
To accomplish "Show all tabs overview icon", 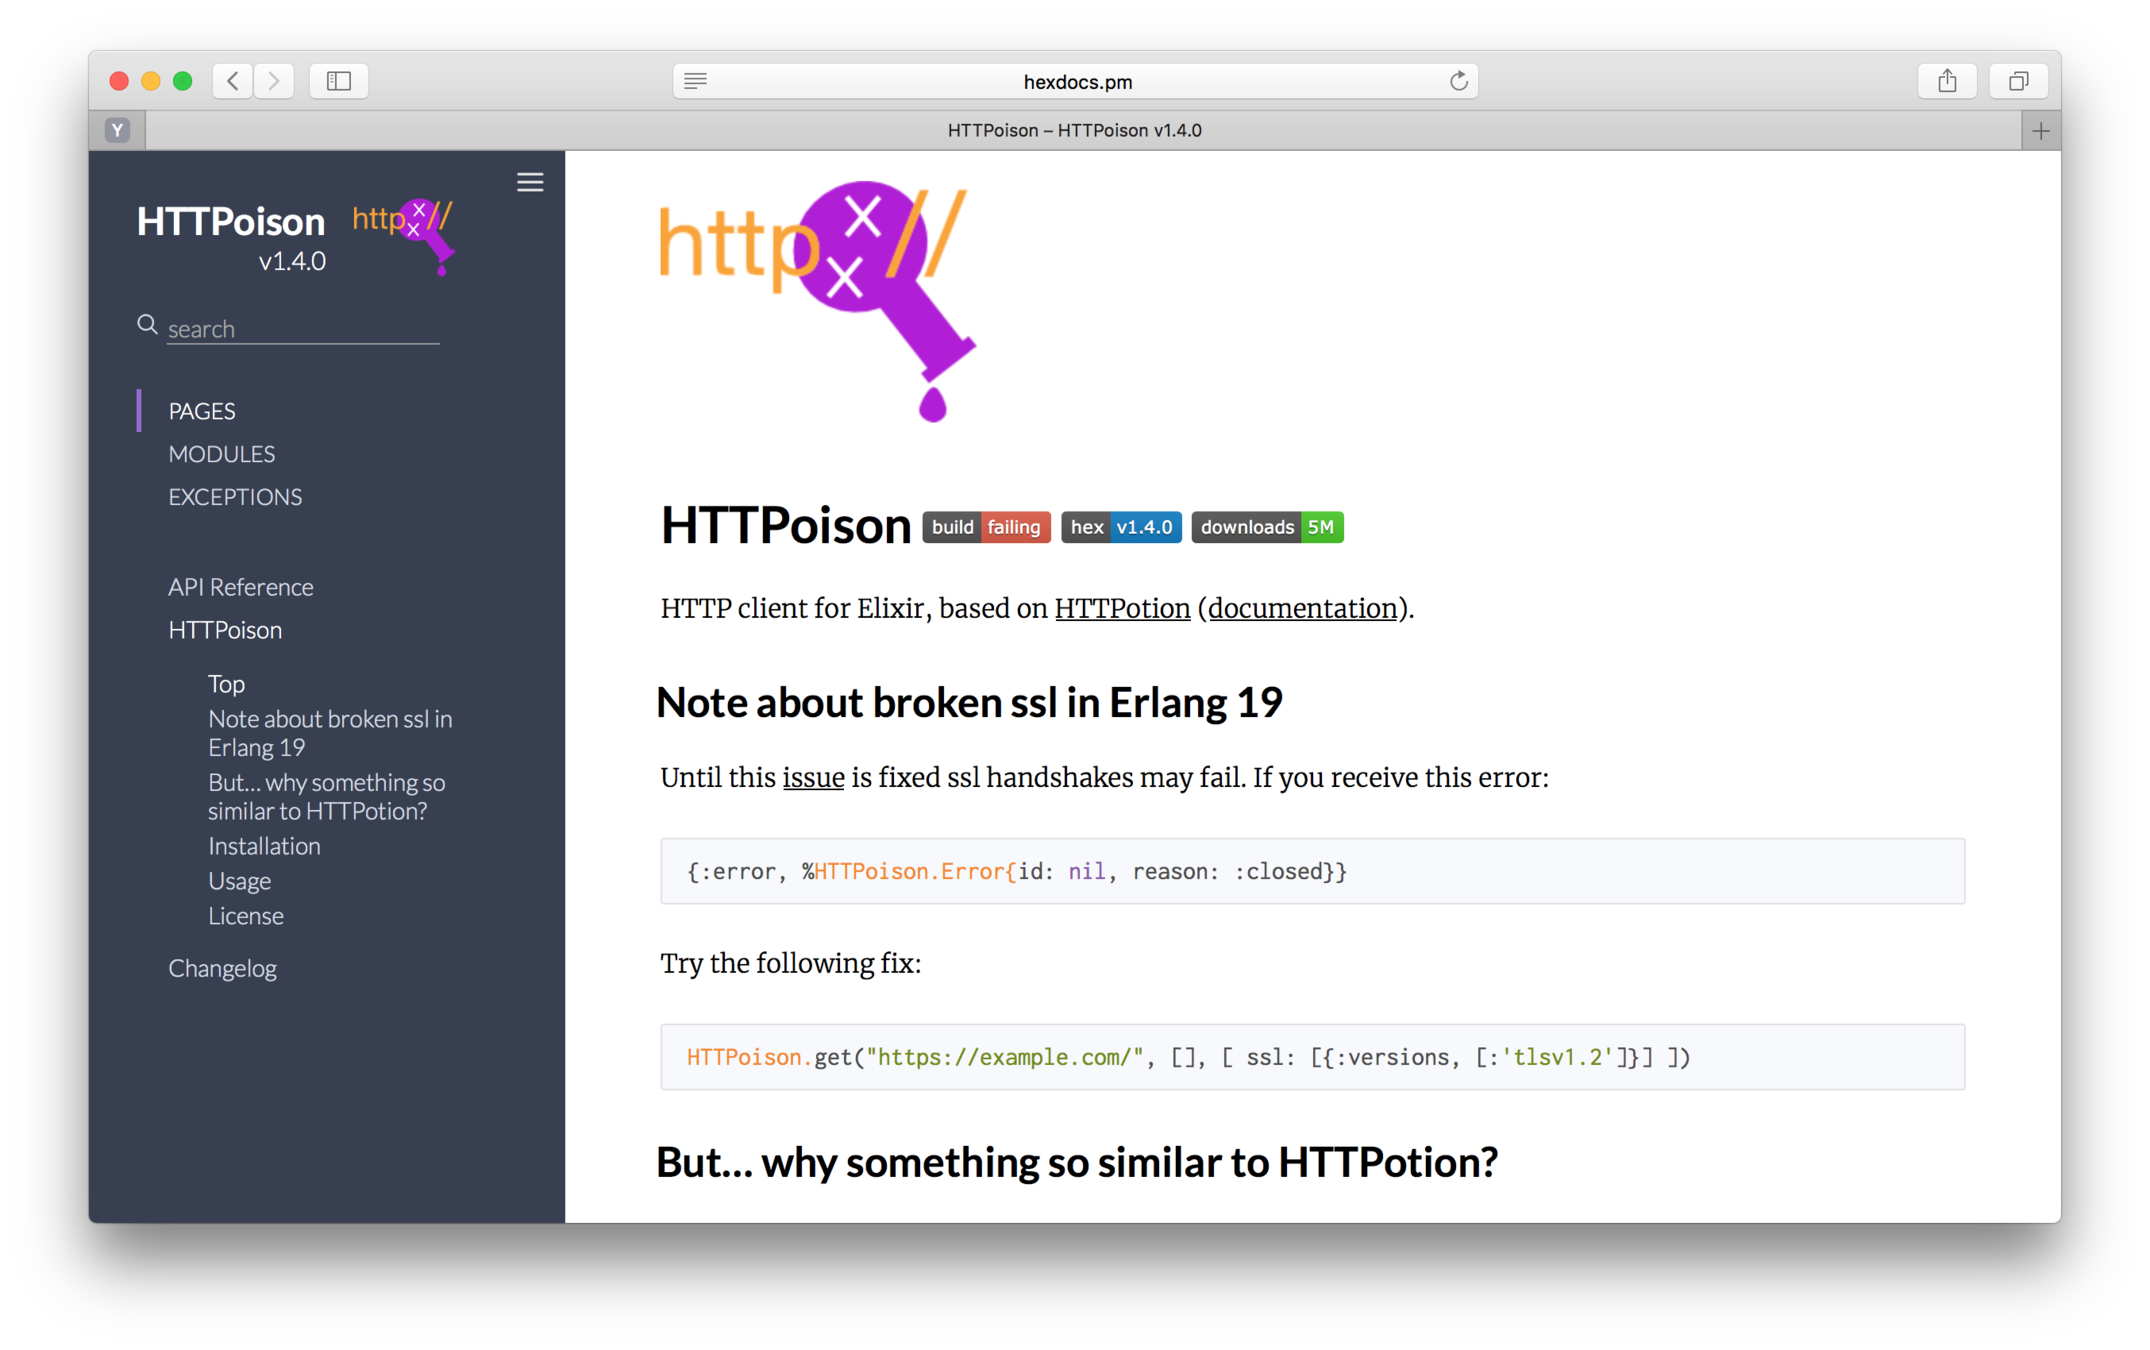I will click(x=2018, y=81).
